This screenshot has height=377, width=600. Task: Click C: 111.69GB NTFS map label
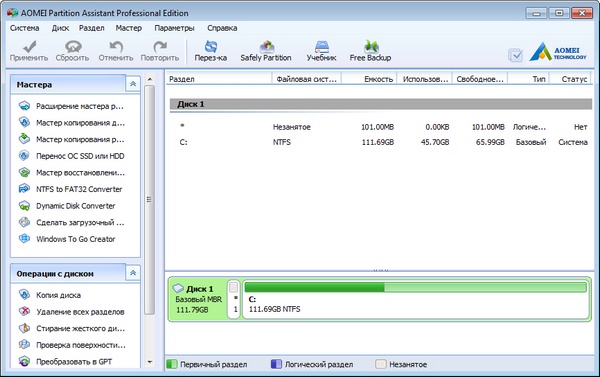tap(274, 305)
